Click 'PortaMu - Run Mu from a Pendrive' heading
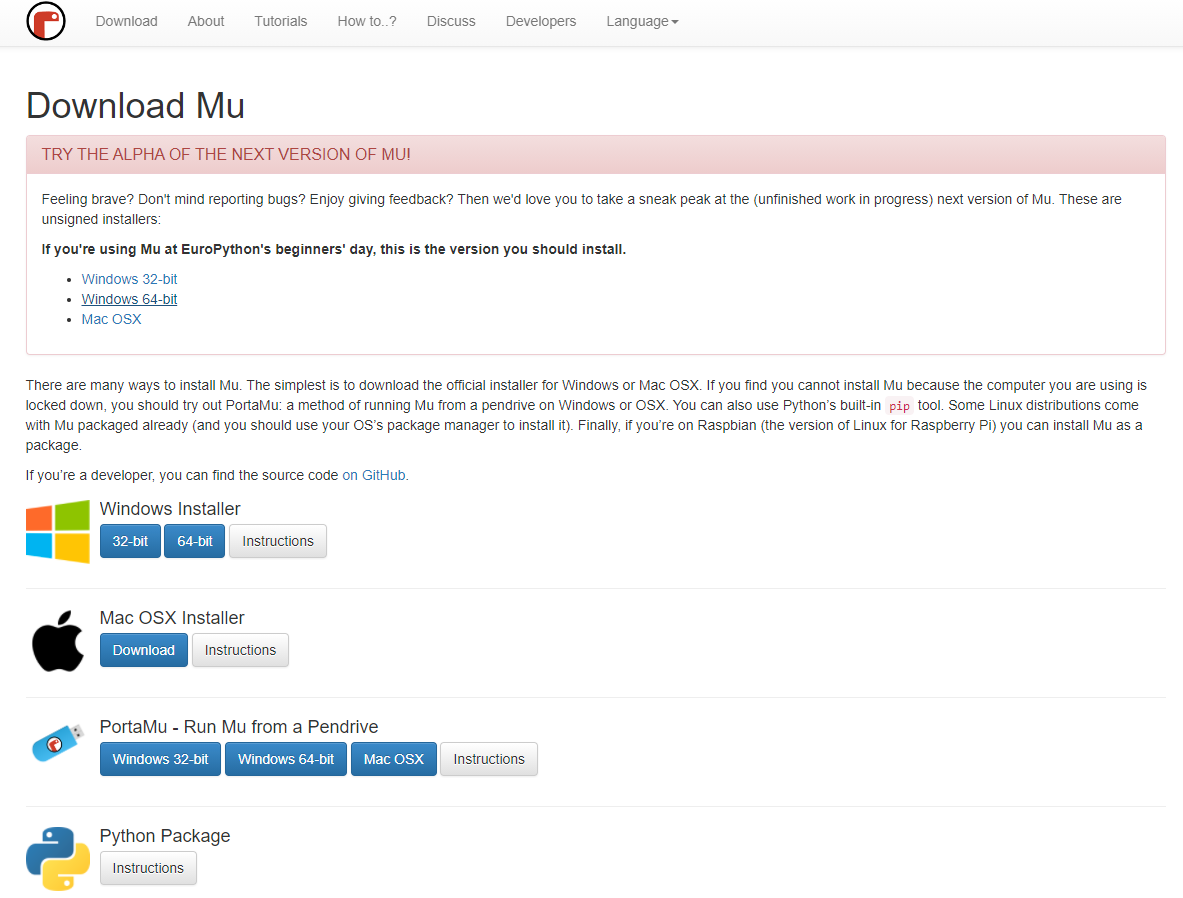 (x=238, y=727)
